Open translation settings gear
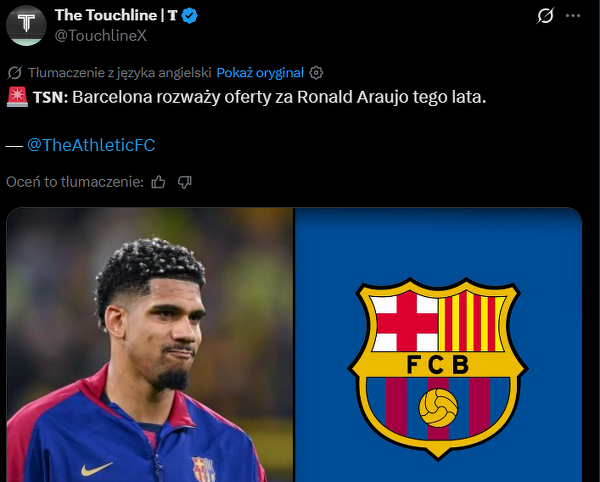Image resolution: width=600 pixels, height=482 pixels. 317,73
